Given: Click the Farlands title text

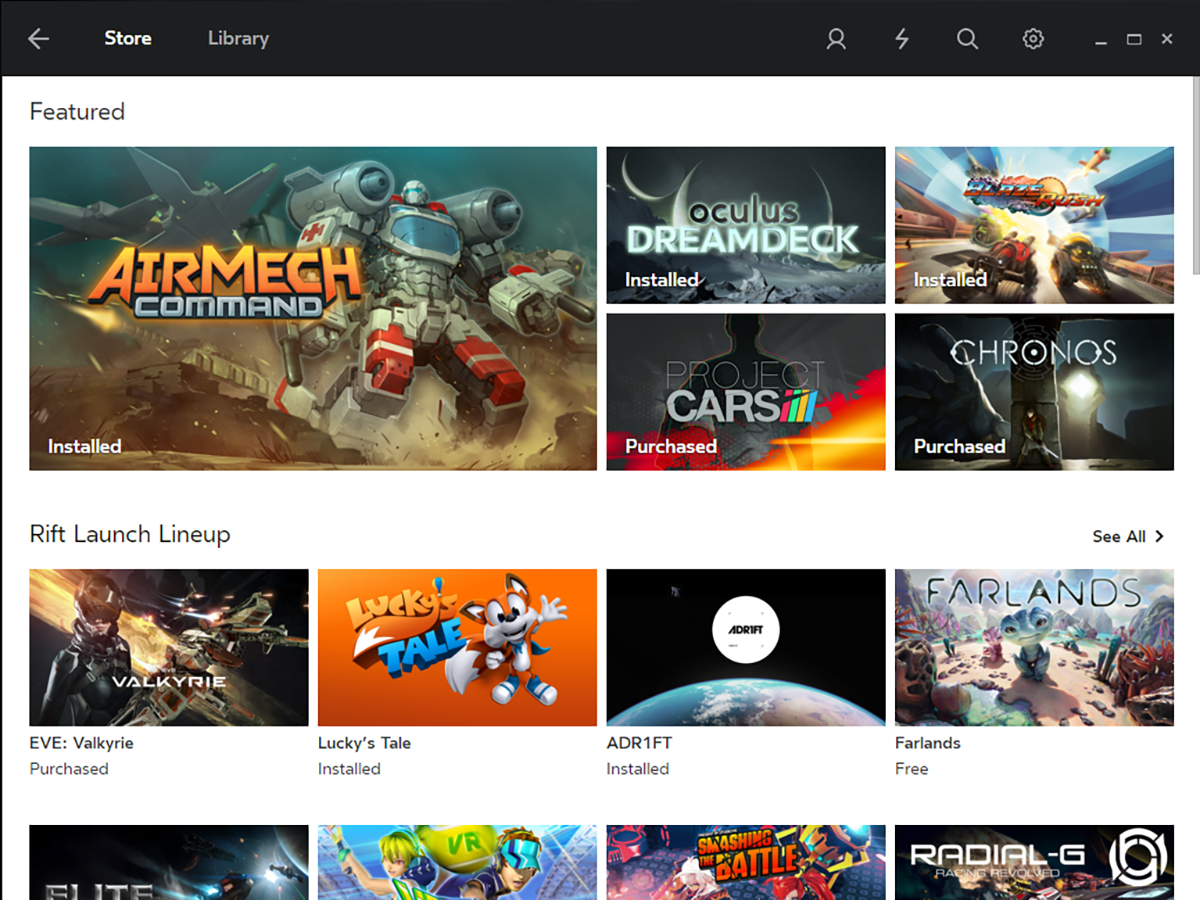Looking at the screenshot, I should click(x=927, y=743).
